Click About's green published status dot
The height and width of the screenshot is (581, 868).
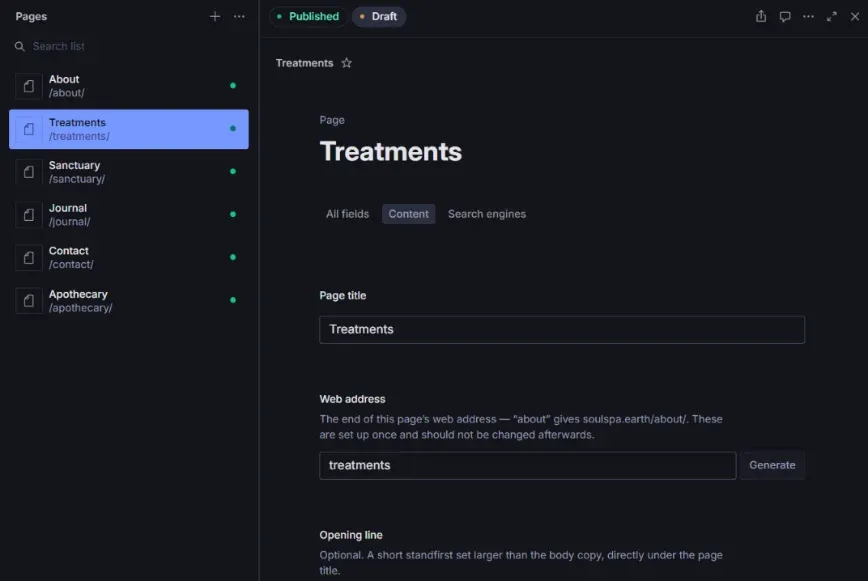(x=233, y=86)
